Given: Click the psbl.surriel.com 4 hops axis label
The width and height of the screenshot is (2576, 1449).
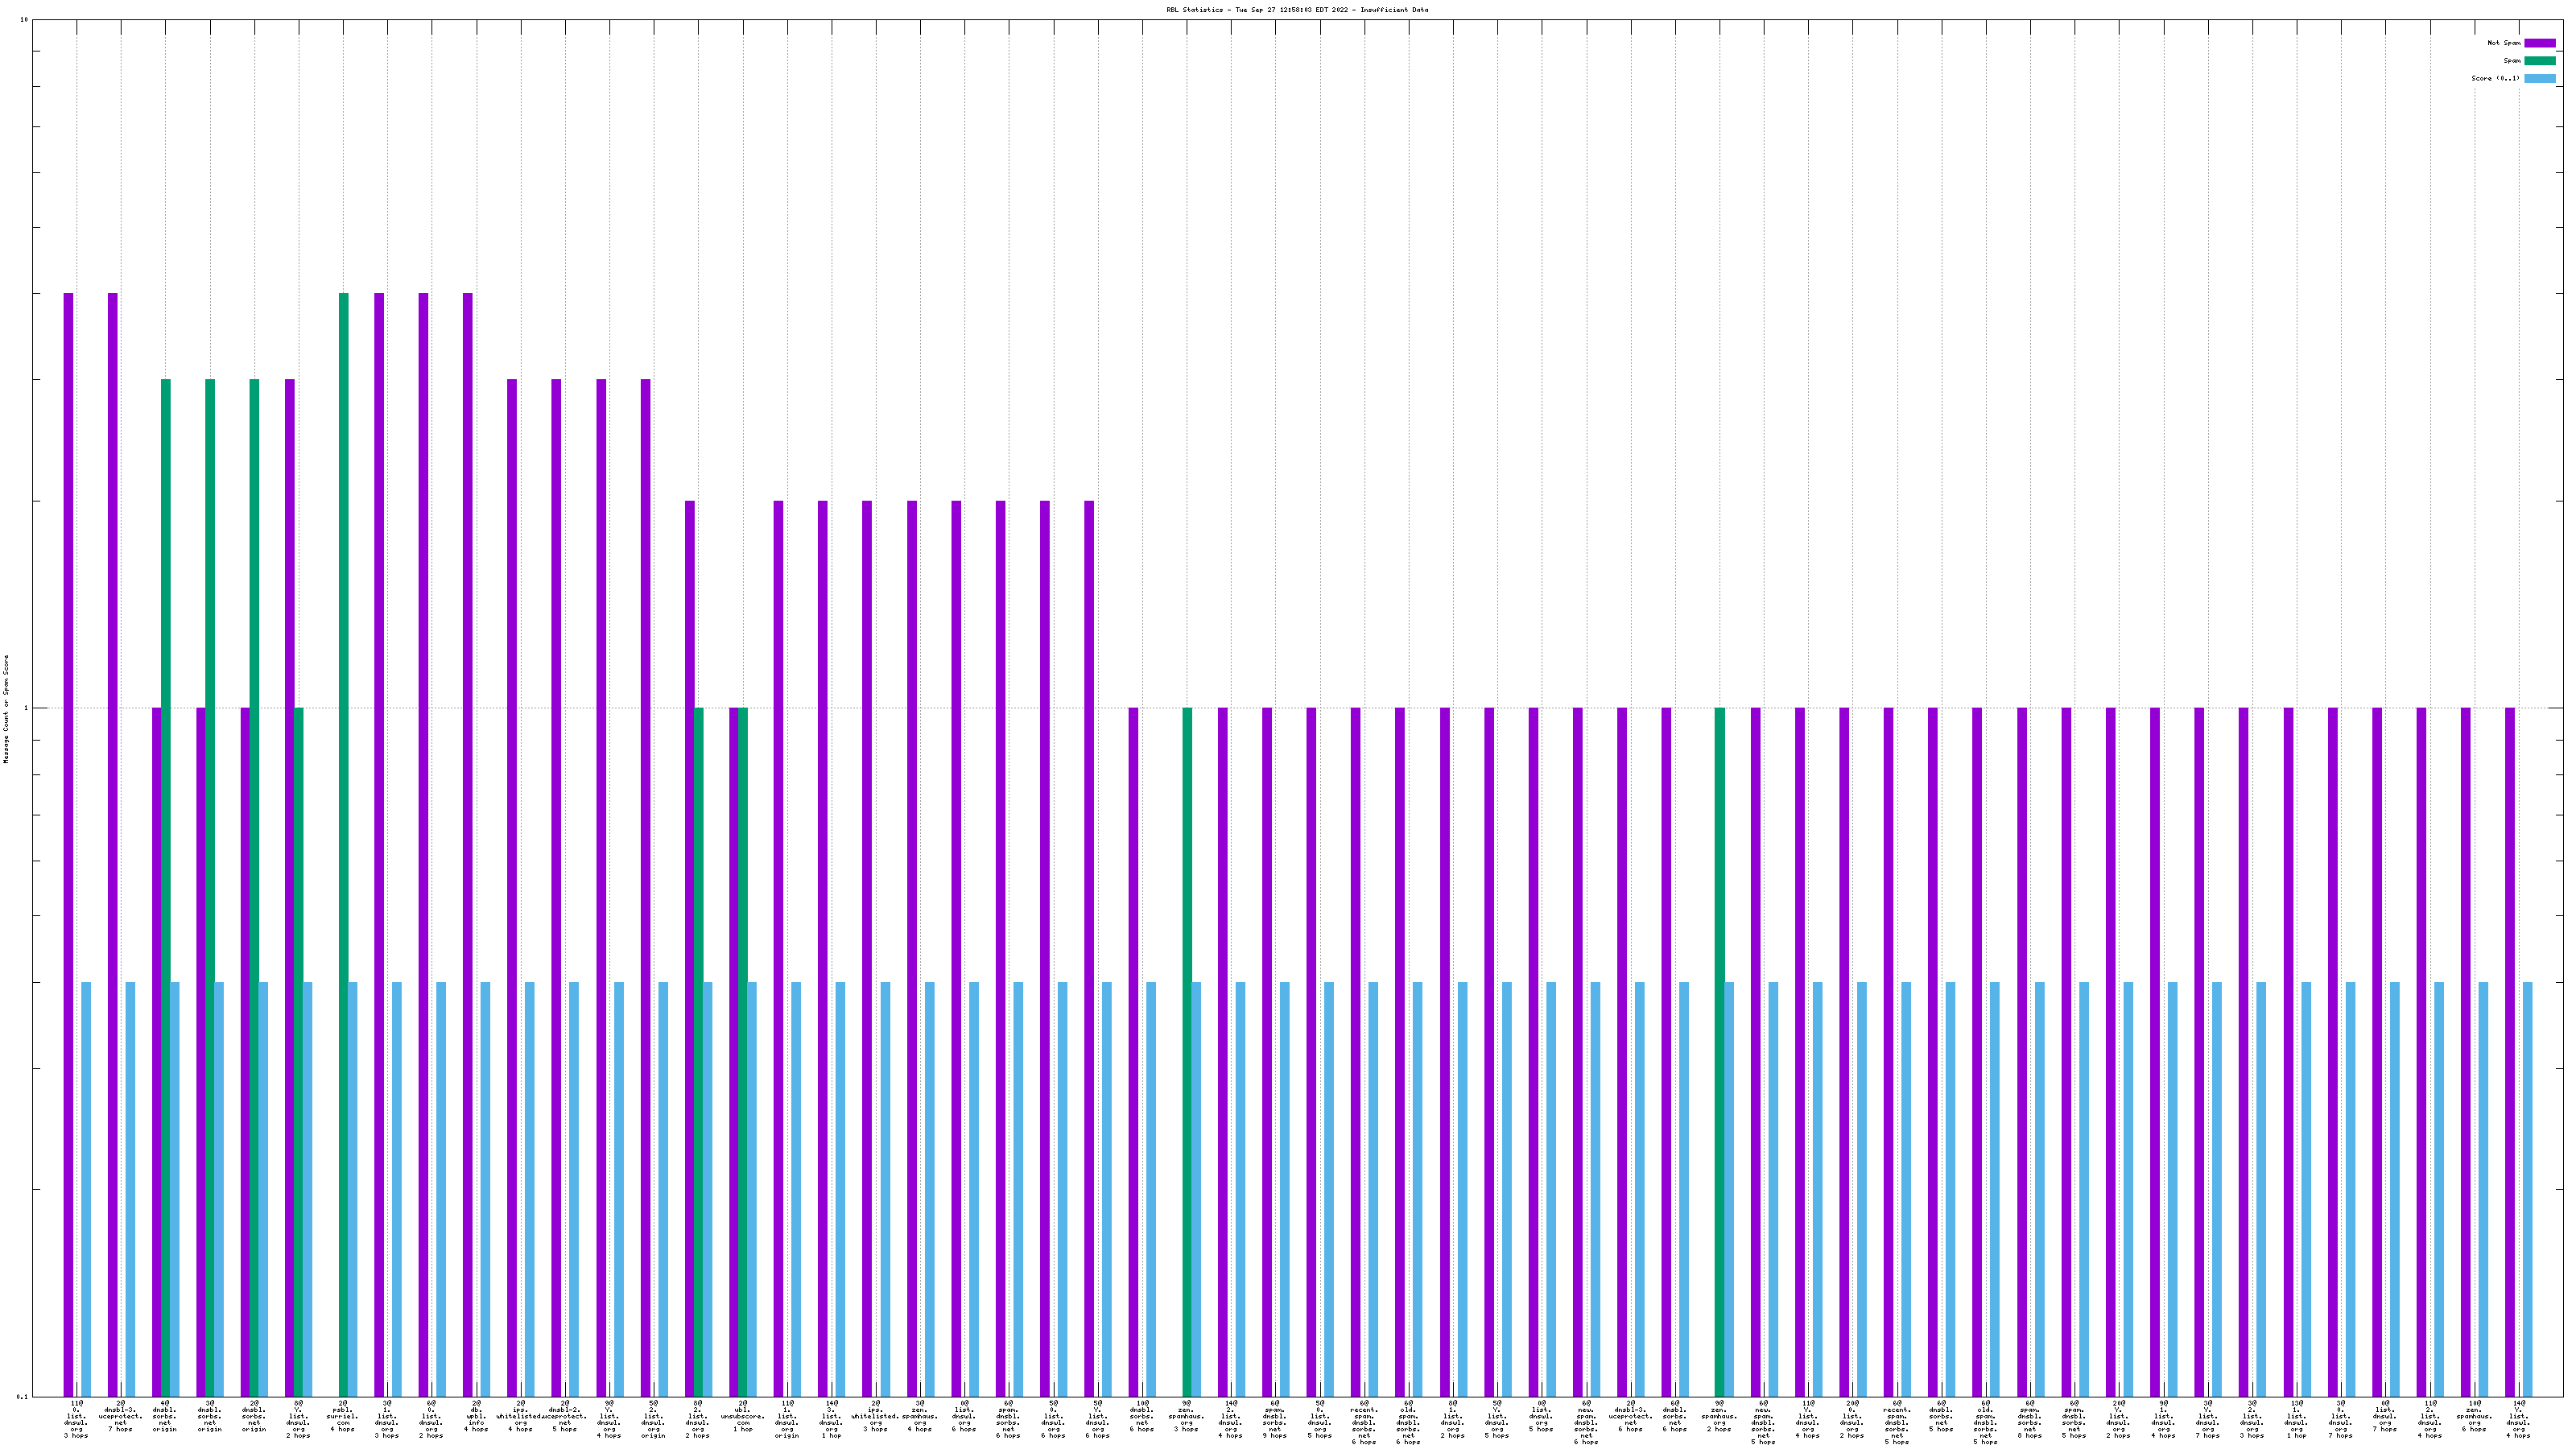Looking at the screenshot, I should click(342, 1417).
